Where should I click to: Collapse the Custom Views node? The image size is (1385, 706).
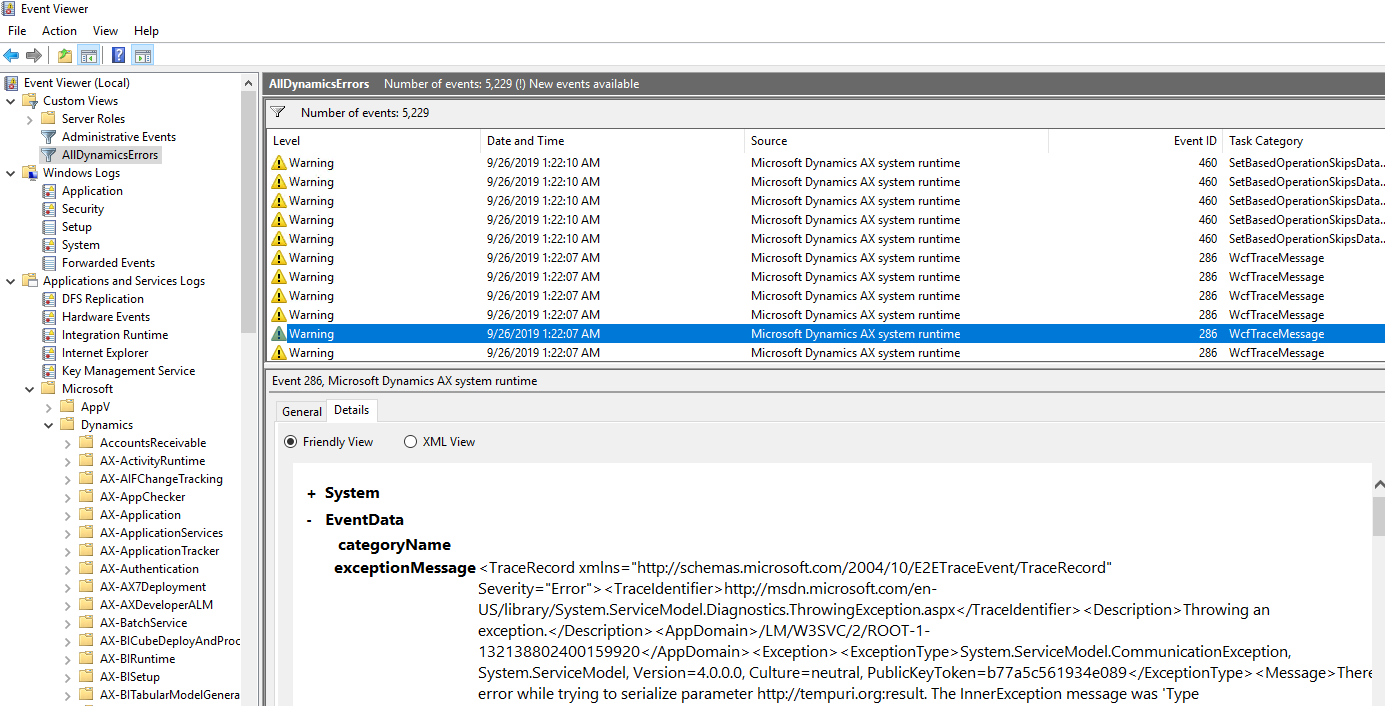[x=11, y=101]
